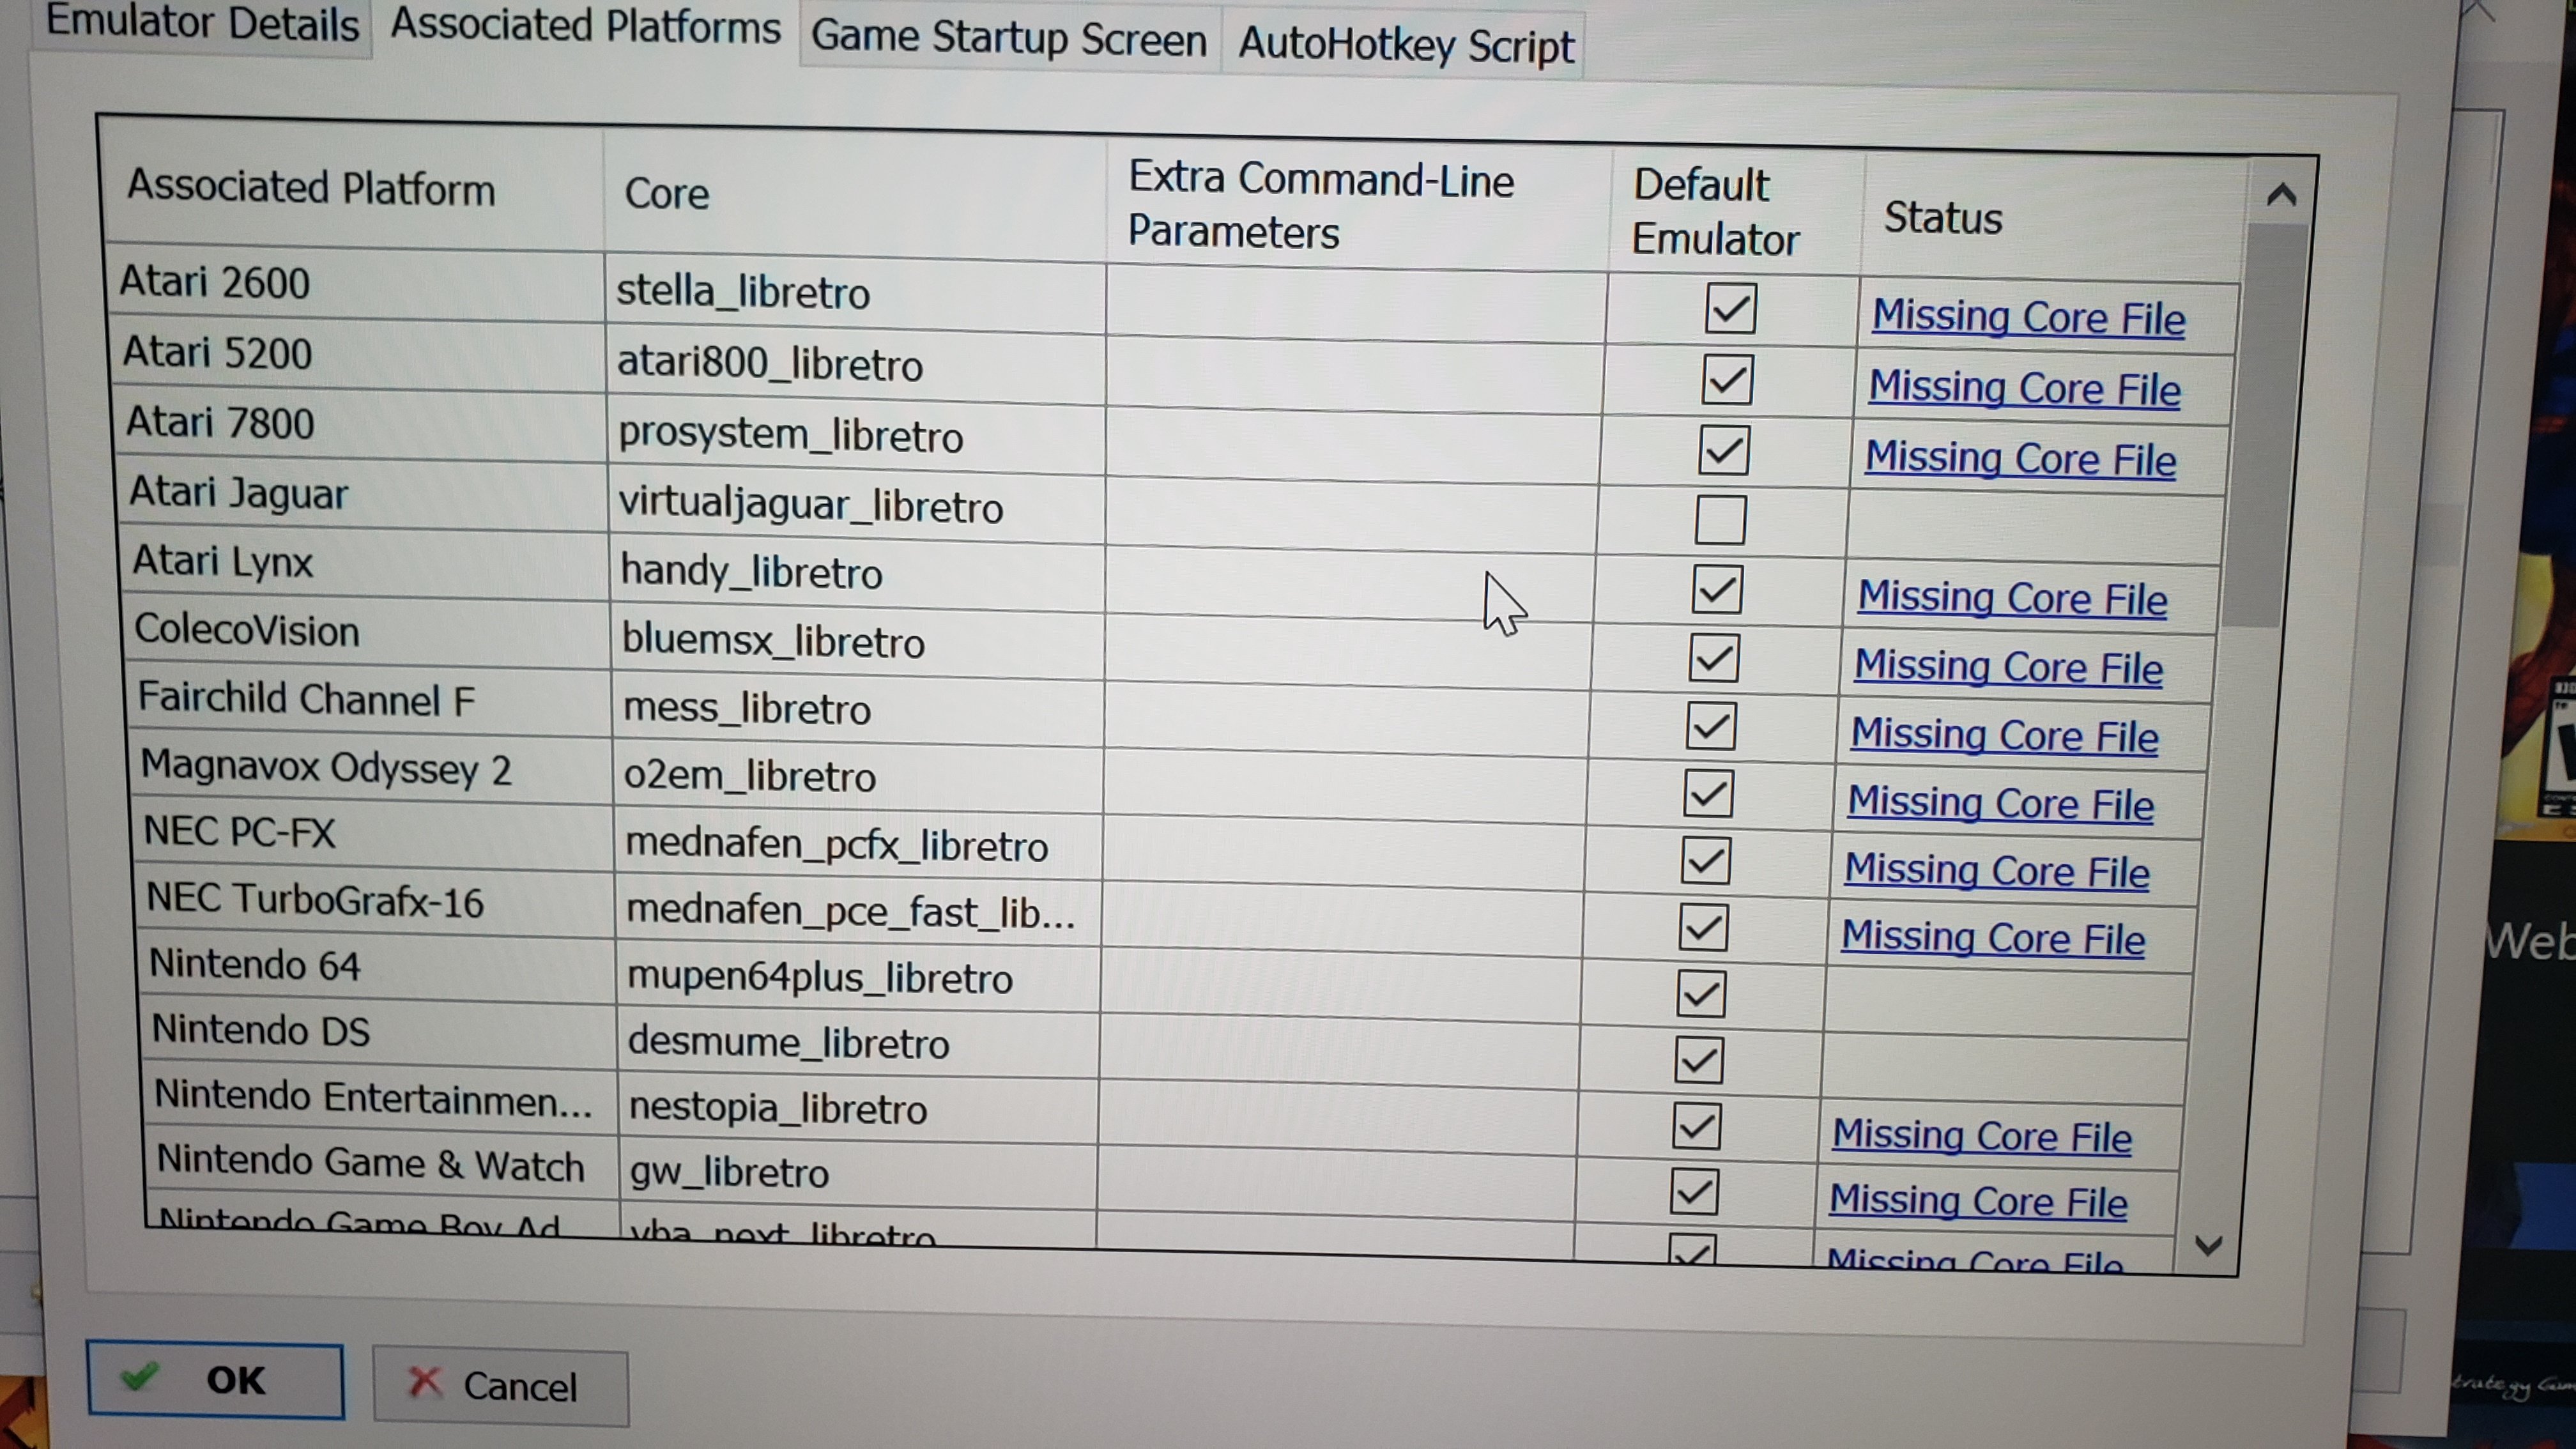Viewport: 2576px width, 1449px height.
Task: Enable default emulator for Atari Jaguar
Action: pyautogui.click(x=1720, y=520)
